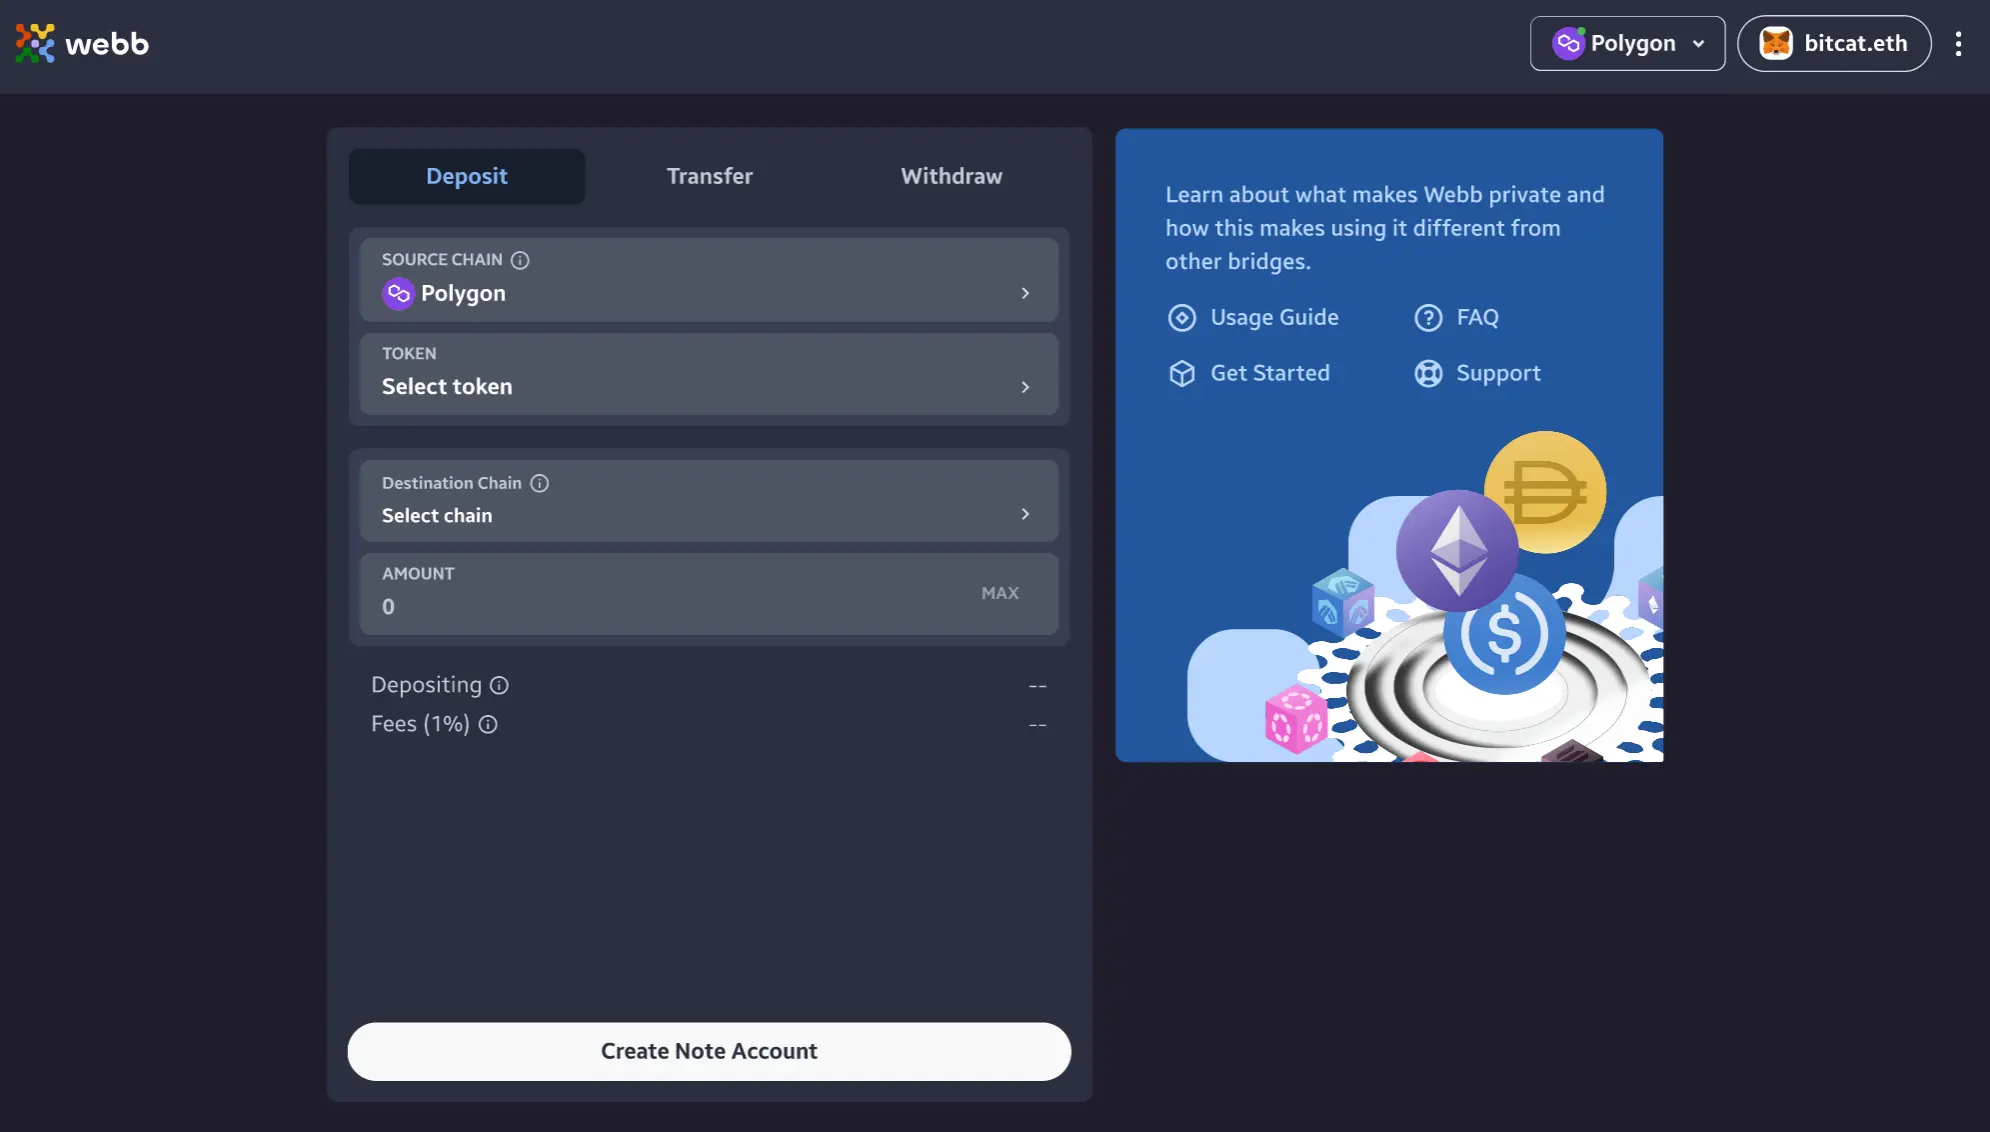Screen dimensions: 1990x1132
Task: Click the Fees info tooltip toggle
Action: (x=487, y=722)
